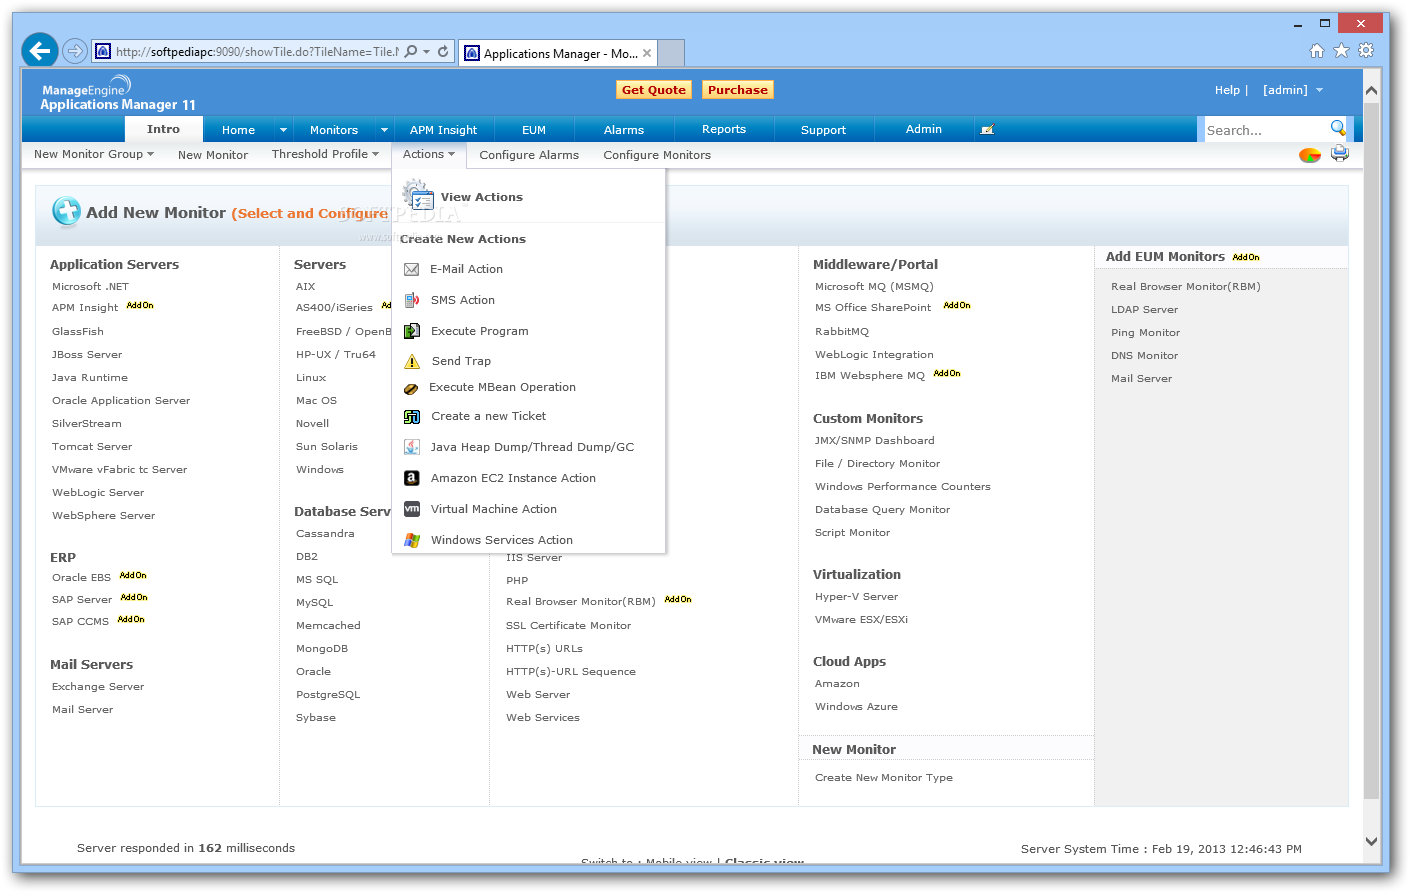
Task: Click the search magnifier icon
Action: tap(1338, 128)
